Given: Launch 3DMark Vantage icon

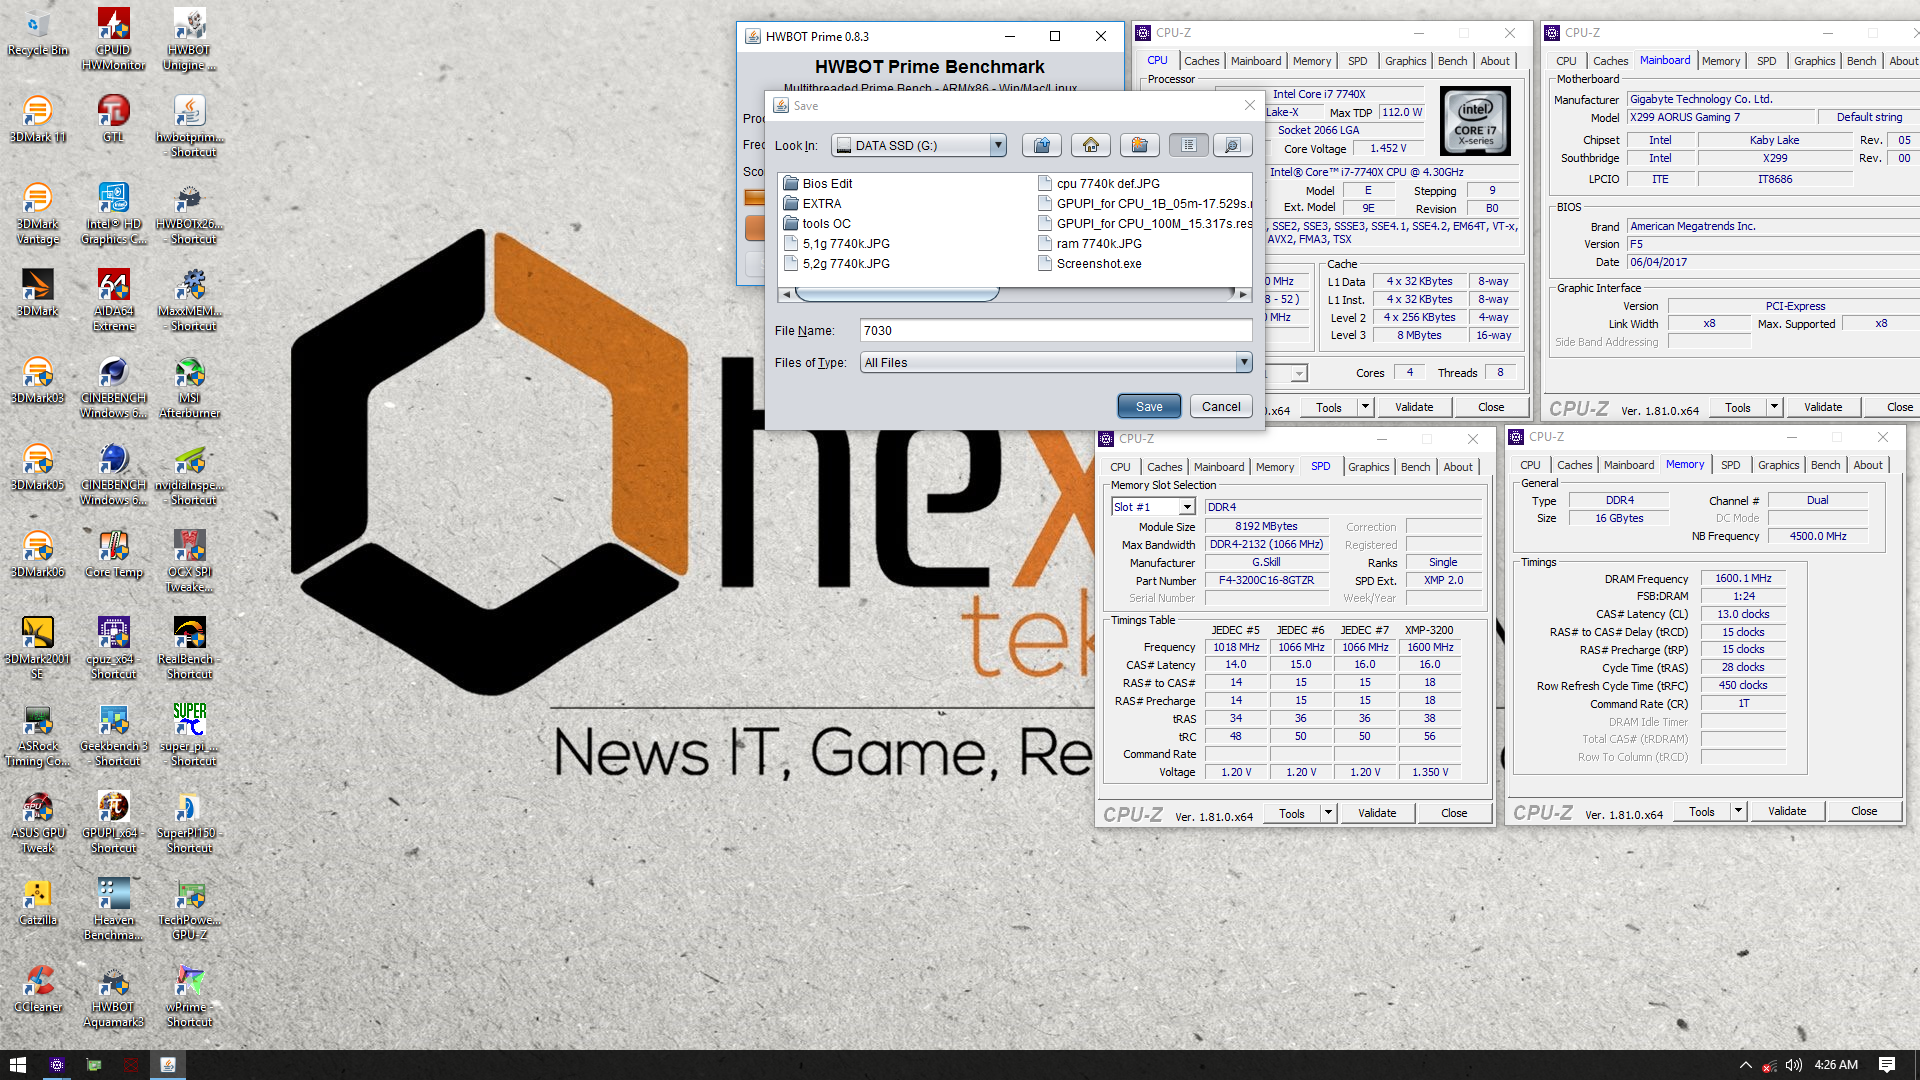Looking at the screenshot, I should [x=38, y=214].
